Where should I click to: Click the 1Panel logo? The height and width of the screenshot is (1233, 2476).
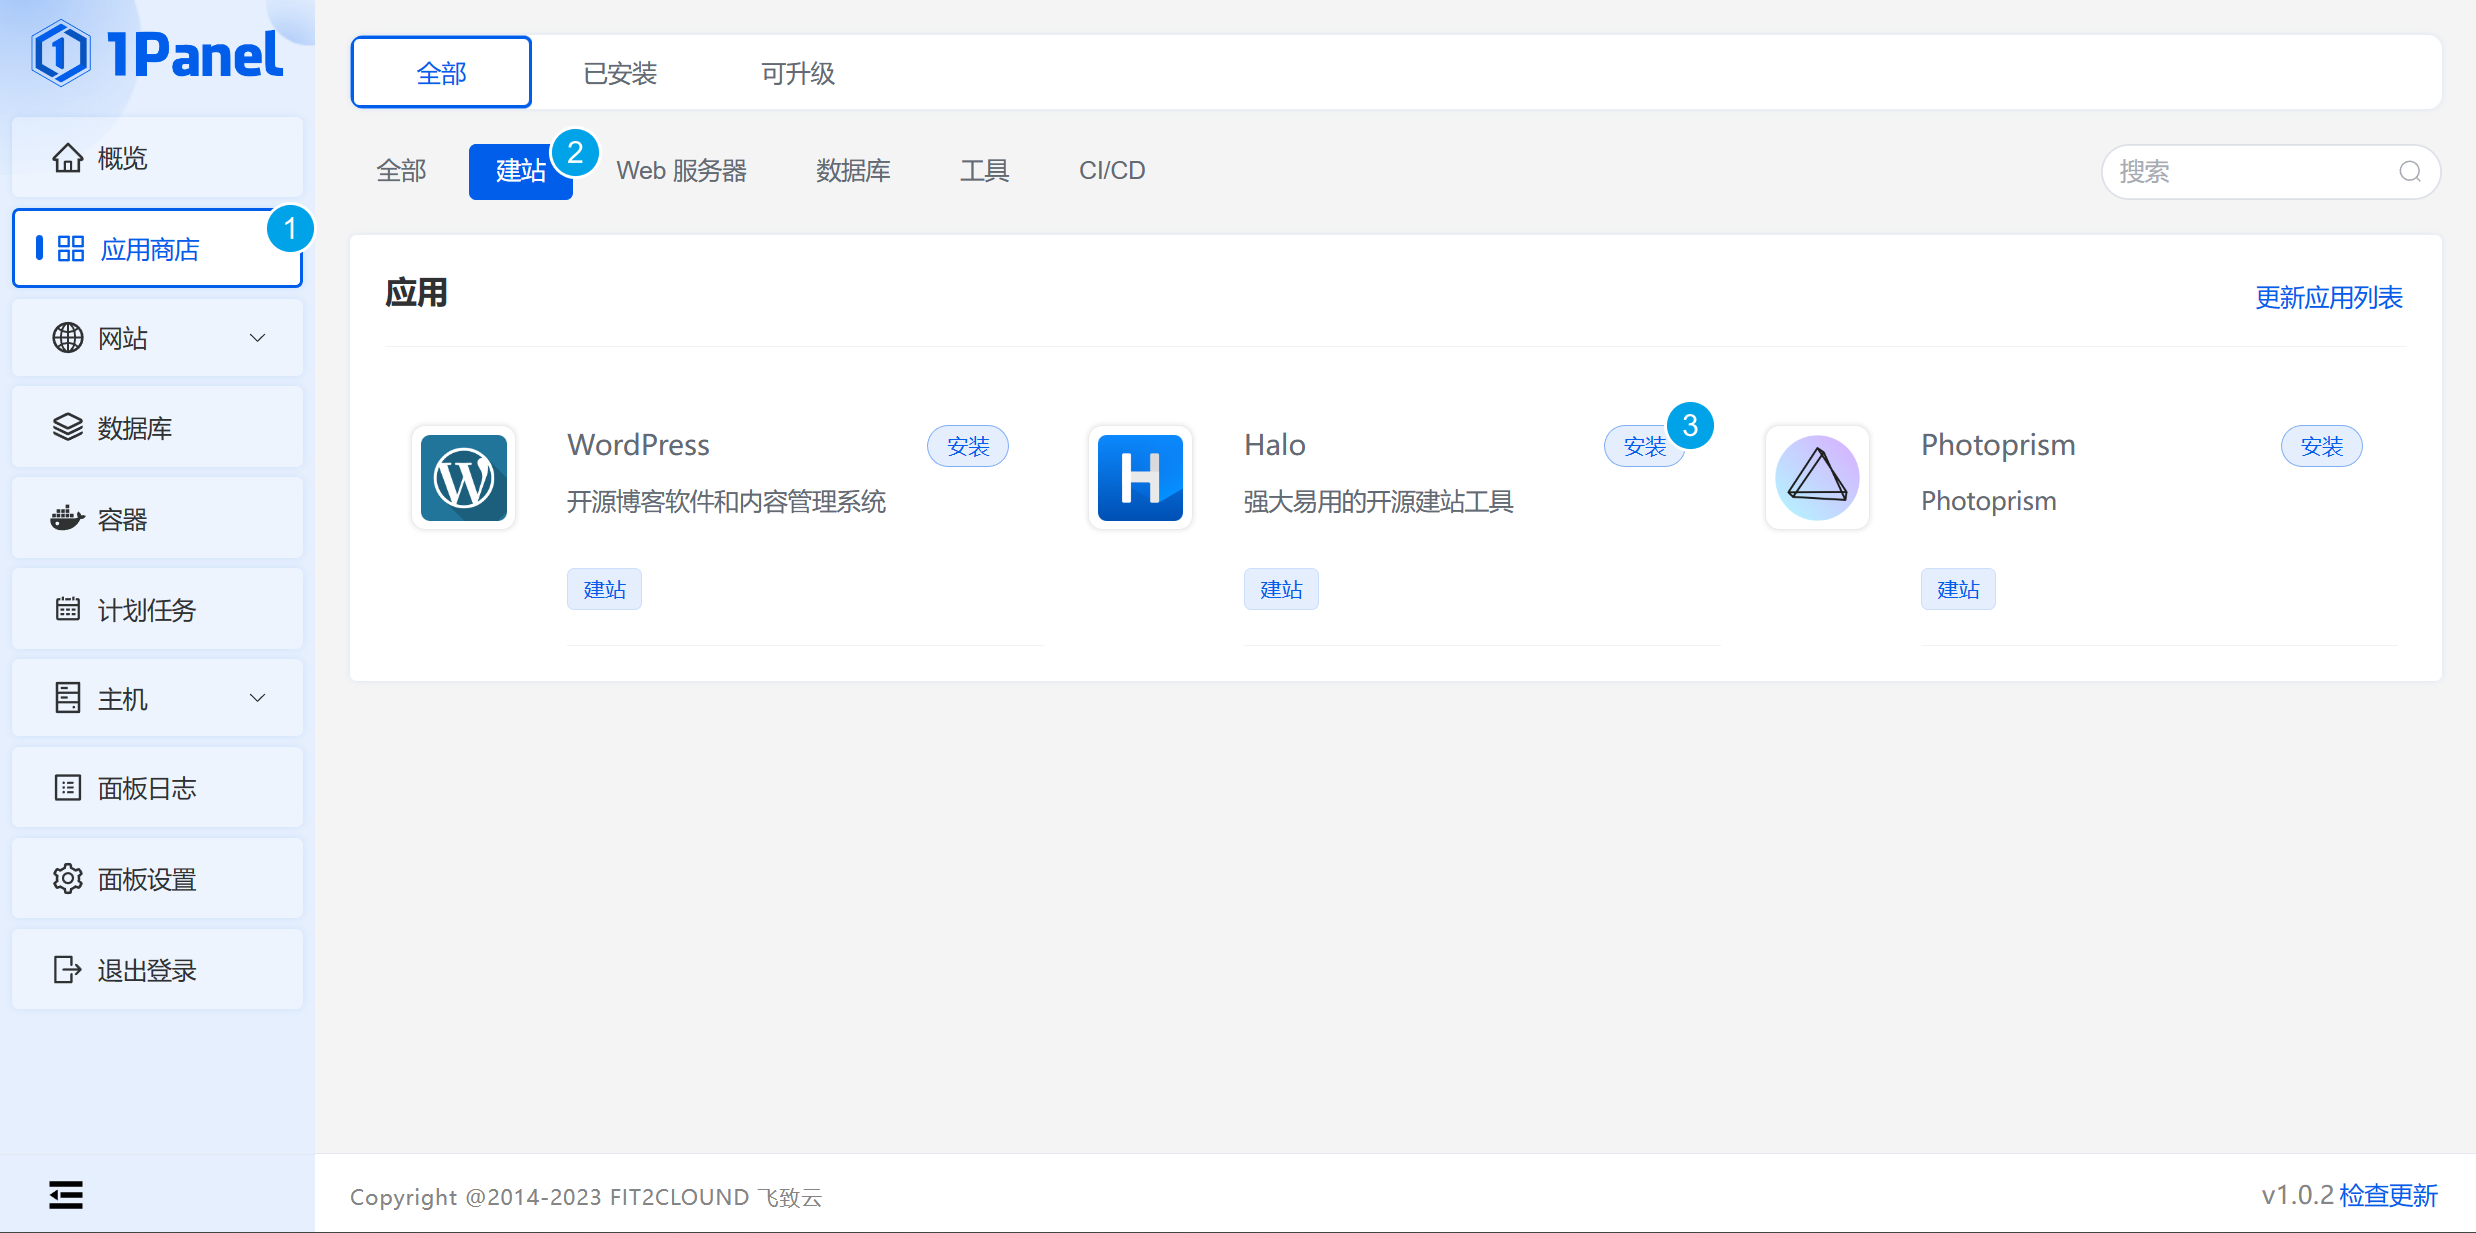pyautogui.click(x=157, y=54)
